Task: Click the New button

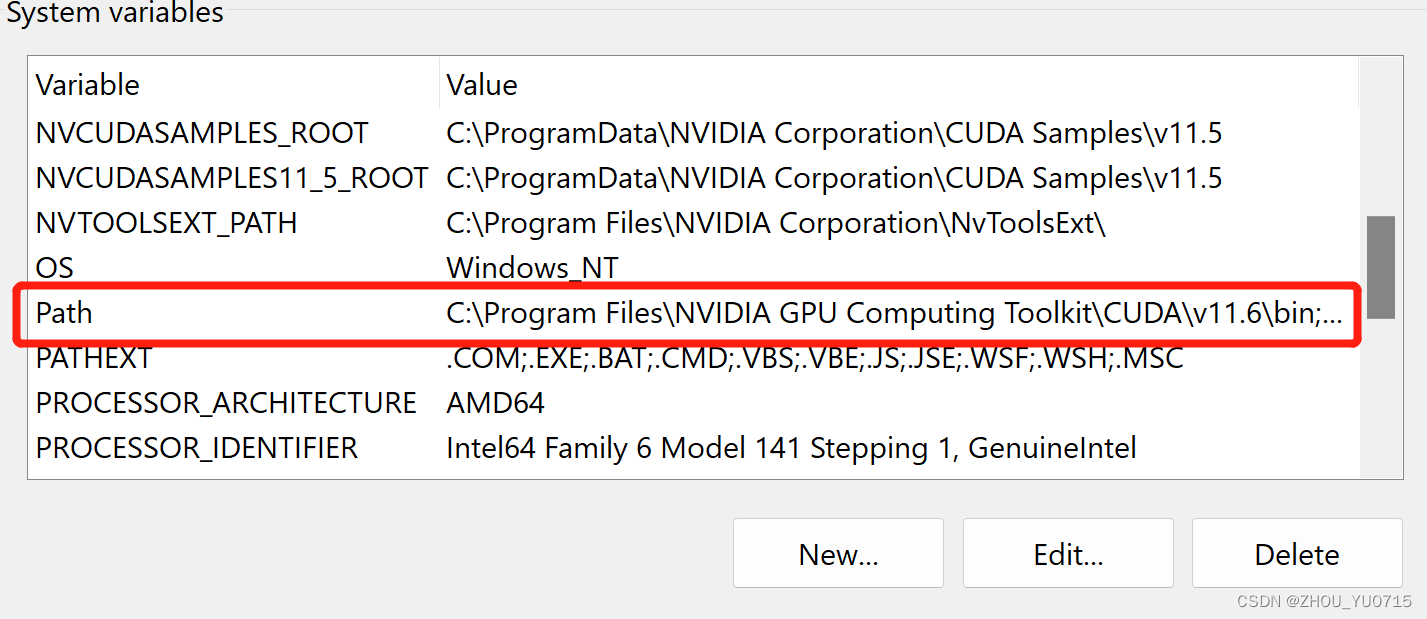Action: pos(838,553)
